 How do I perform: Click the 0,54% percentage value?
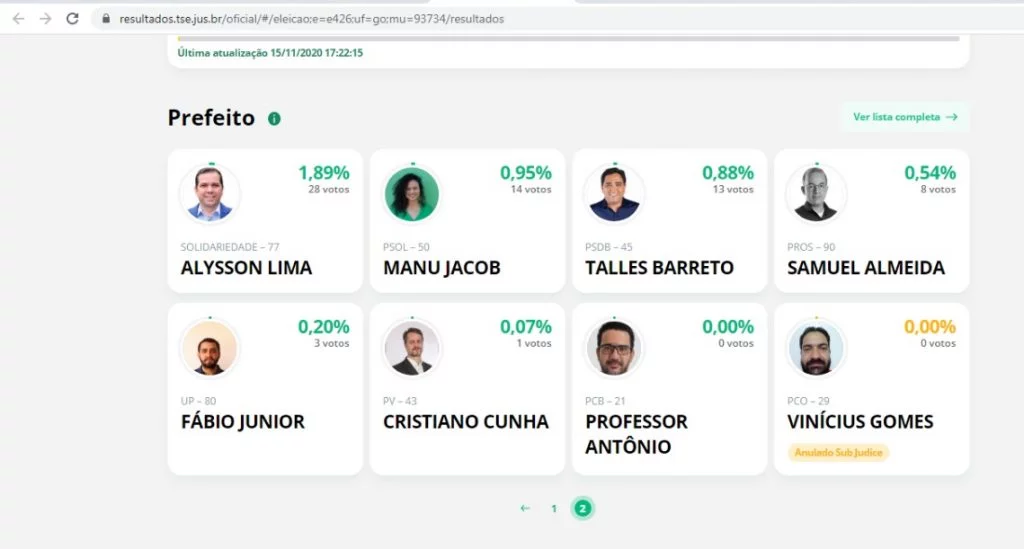(x=930, y=173)
